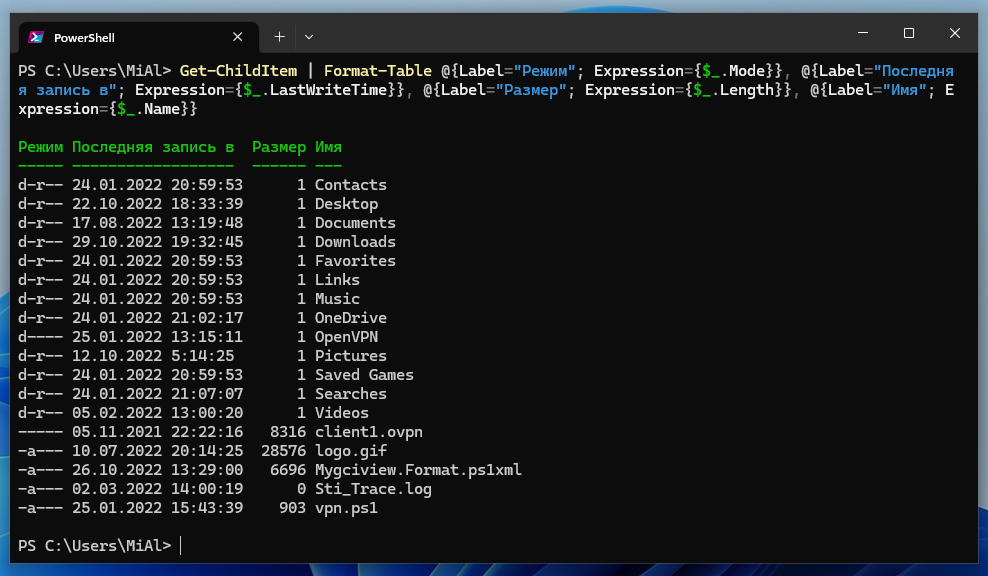This screenshot has height=576, width=988.
Task: Click the Режим column header
Action: [40, 147]
